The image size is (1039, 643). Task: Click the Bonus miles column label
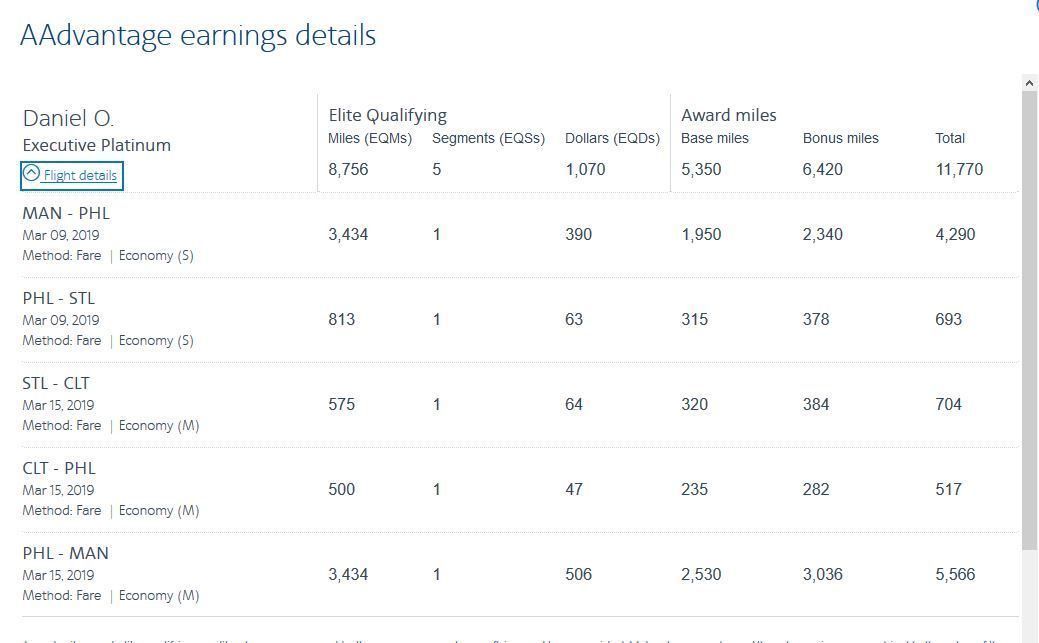[841, 139]
